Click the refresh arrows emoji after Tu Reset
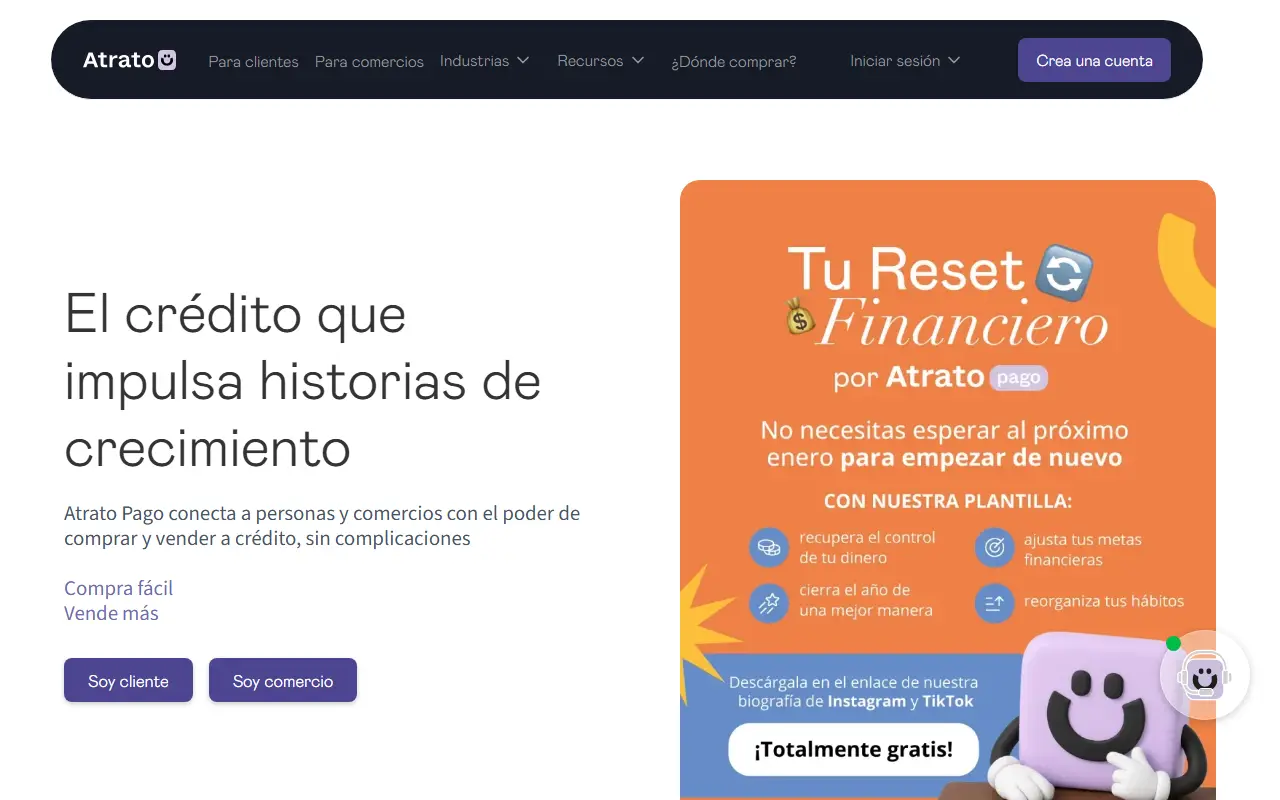1280x800 pixels. tap(1064, 272)
